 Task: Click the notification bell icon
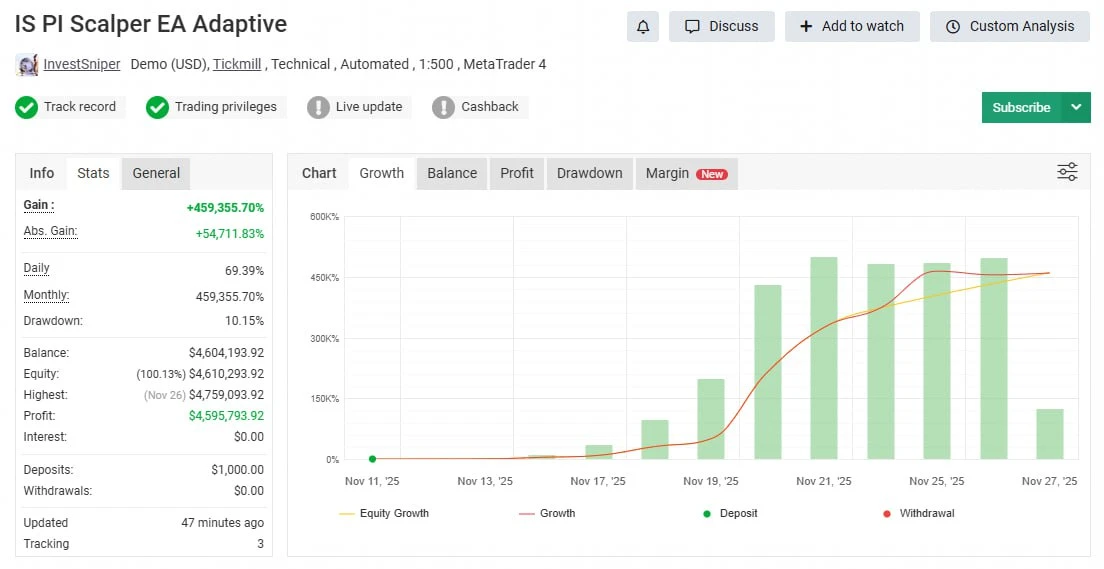click(643, 27)
